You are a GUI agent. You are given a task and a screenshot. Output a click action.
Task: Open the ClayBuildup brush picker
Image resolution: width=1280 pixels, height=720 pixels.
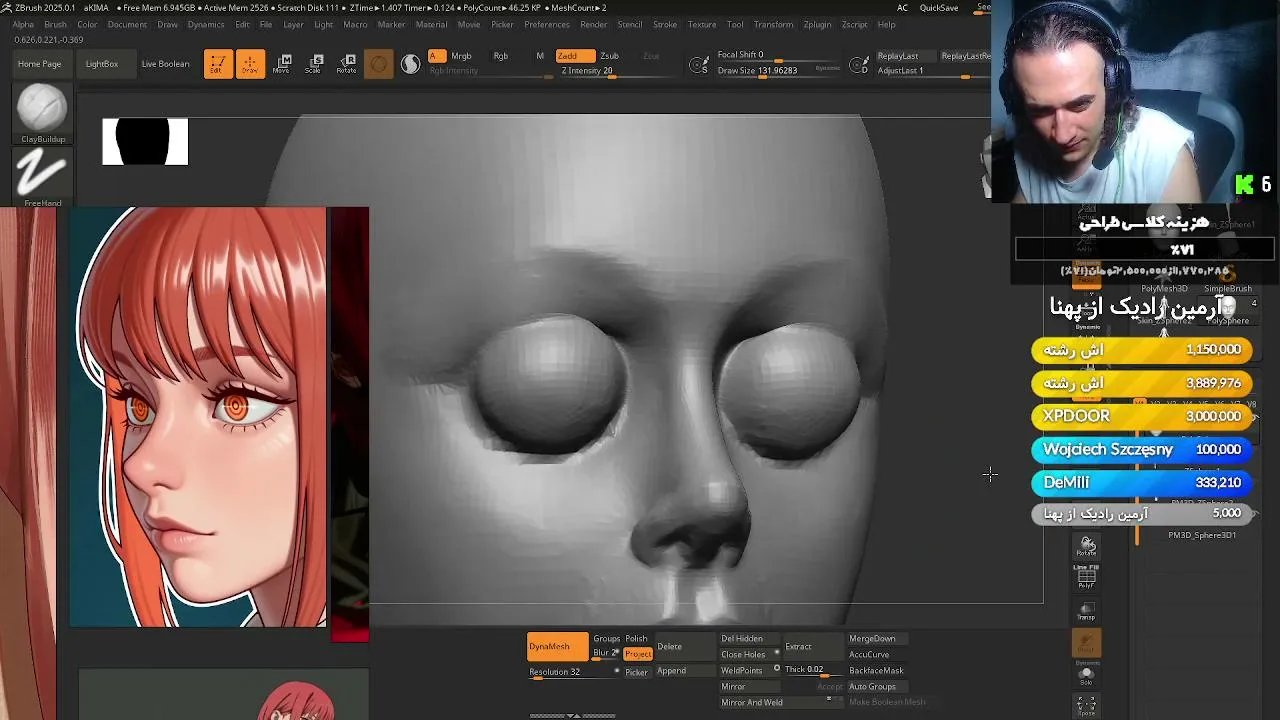point(42,112)
